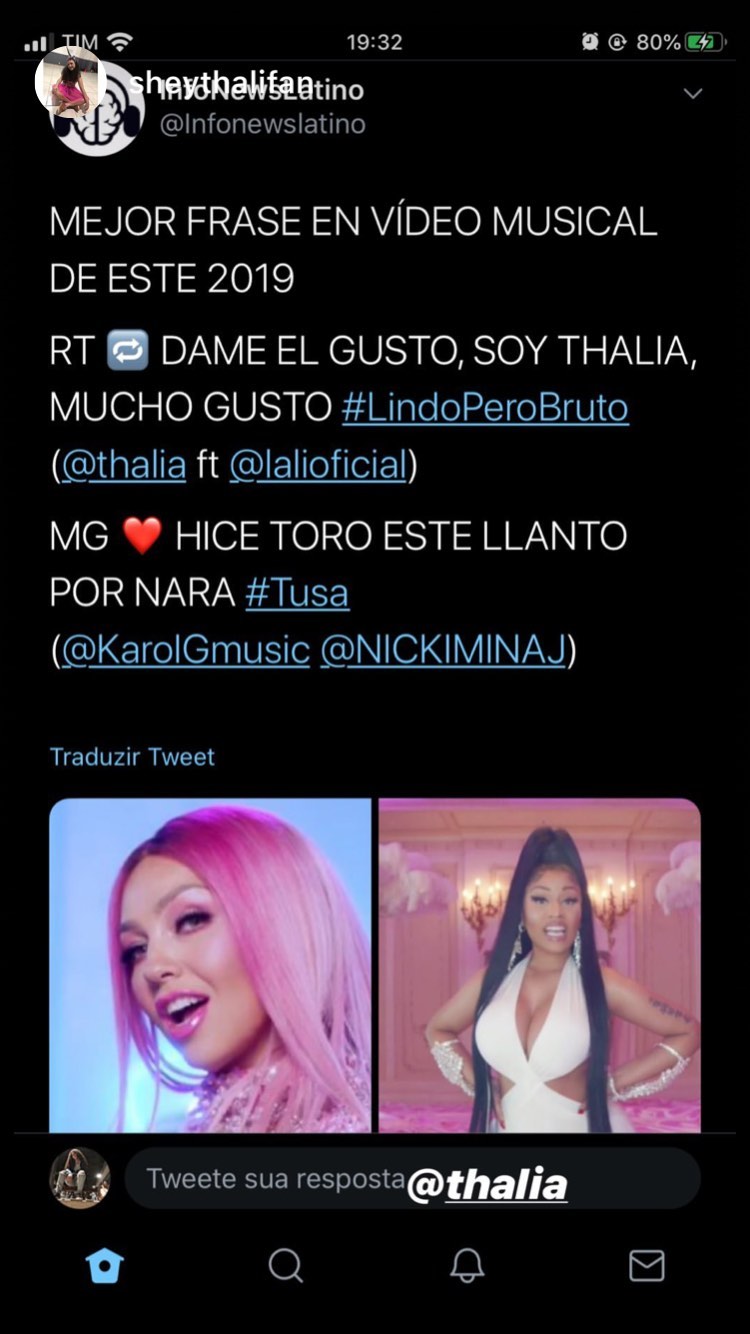The width and height of the screenshot is (750, 1334).
Task: Tap Traduzir Tweet to translate
Action: click(132, 757)
